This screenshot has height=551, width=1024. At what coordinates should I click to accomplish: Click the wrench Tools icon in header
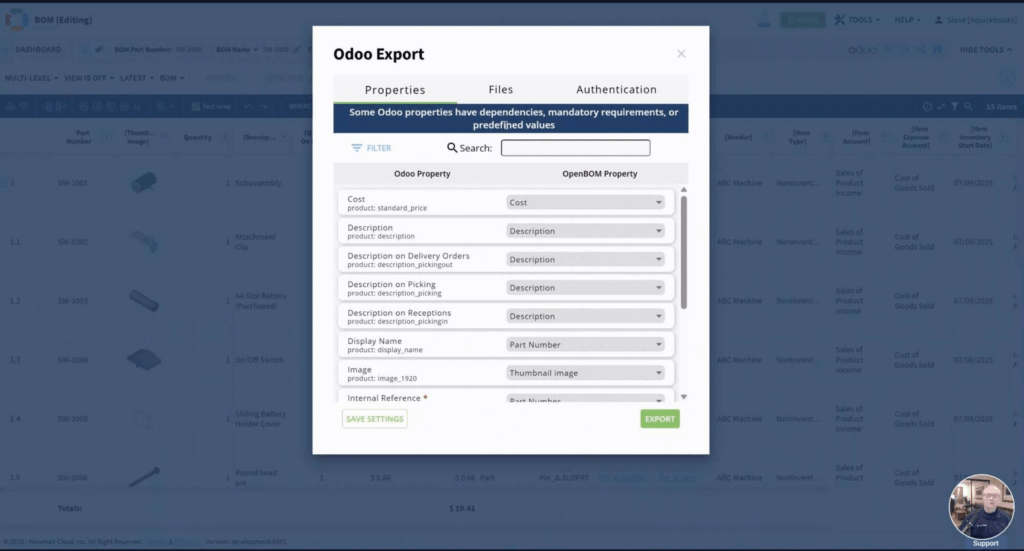click(840, 20)
